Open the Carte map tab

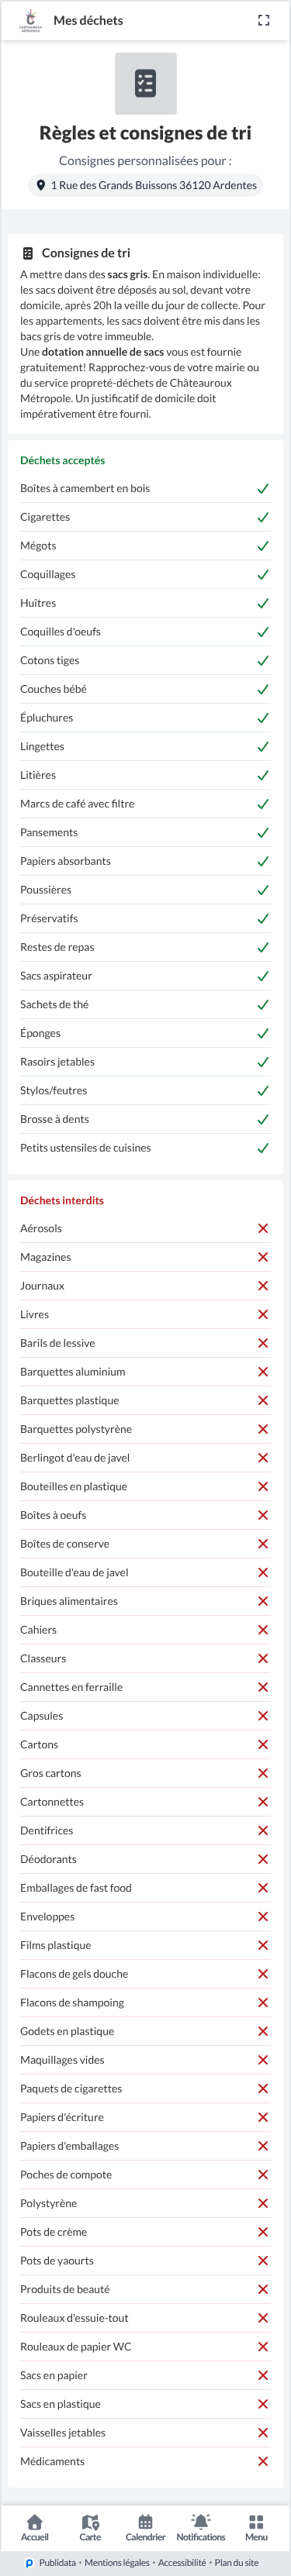pyautogui.click(x=90, y=2528)
